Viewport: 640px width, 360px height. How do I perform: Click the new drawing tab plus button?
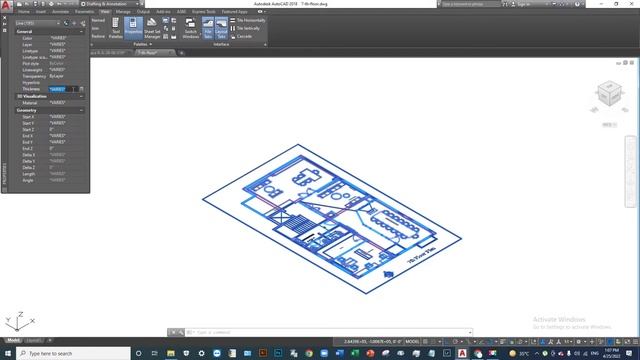pos(182,53)
